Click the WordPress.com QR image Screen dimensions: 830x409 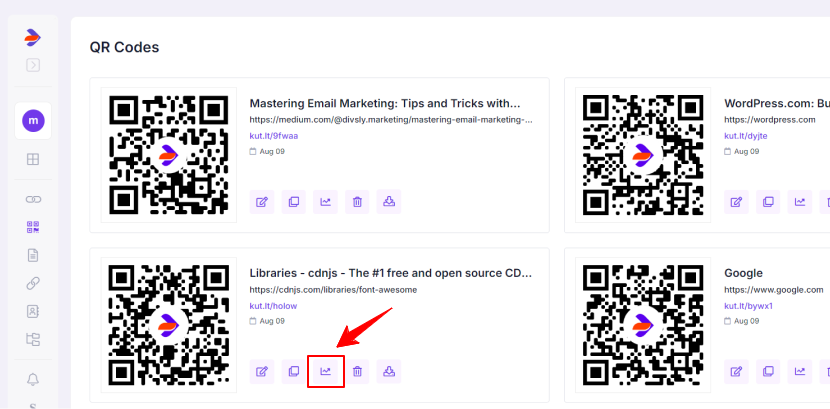tap(643, 155)
